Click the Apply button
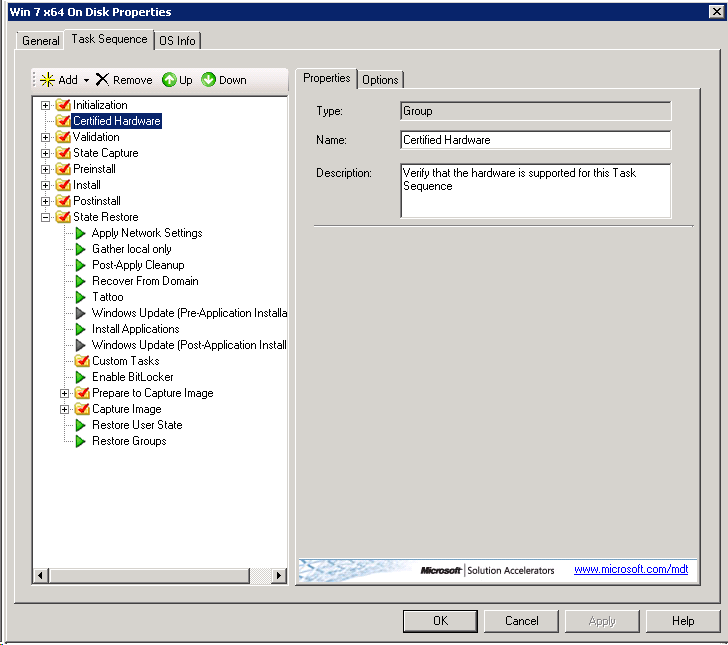 [x=602, y=621]
